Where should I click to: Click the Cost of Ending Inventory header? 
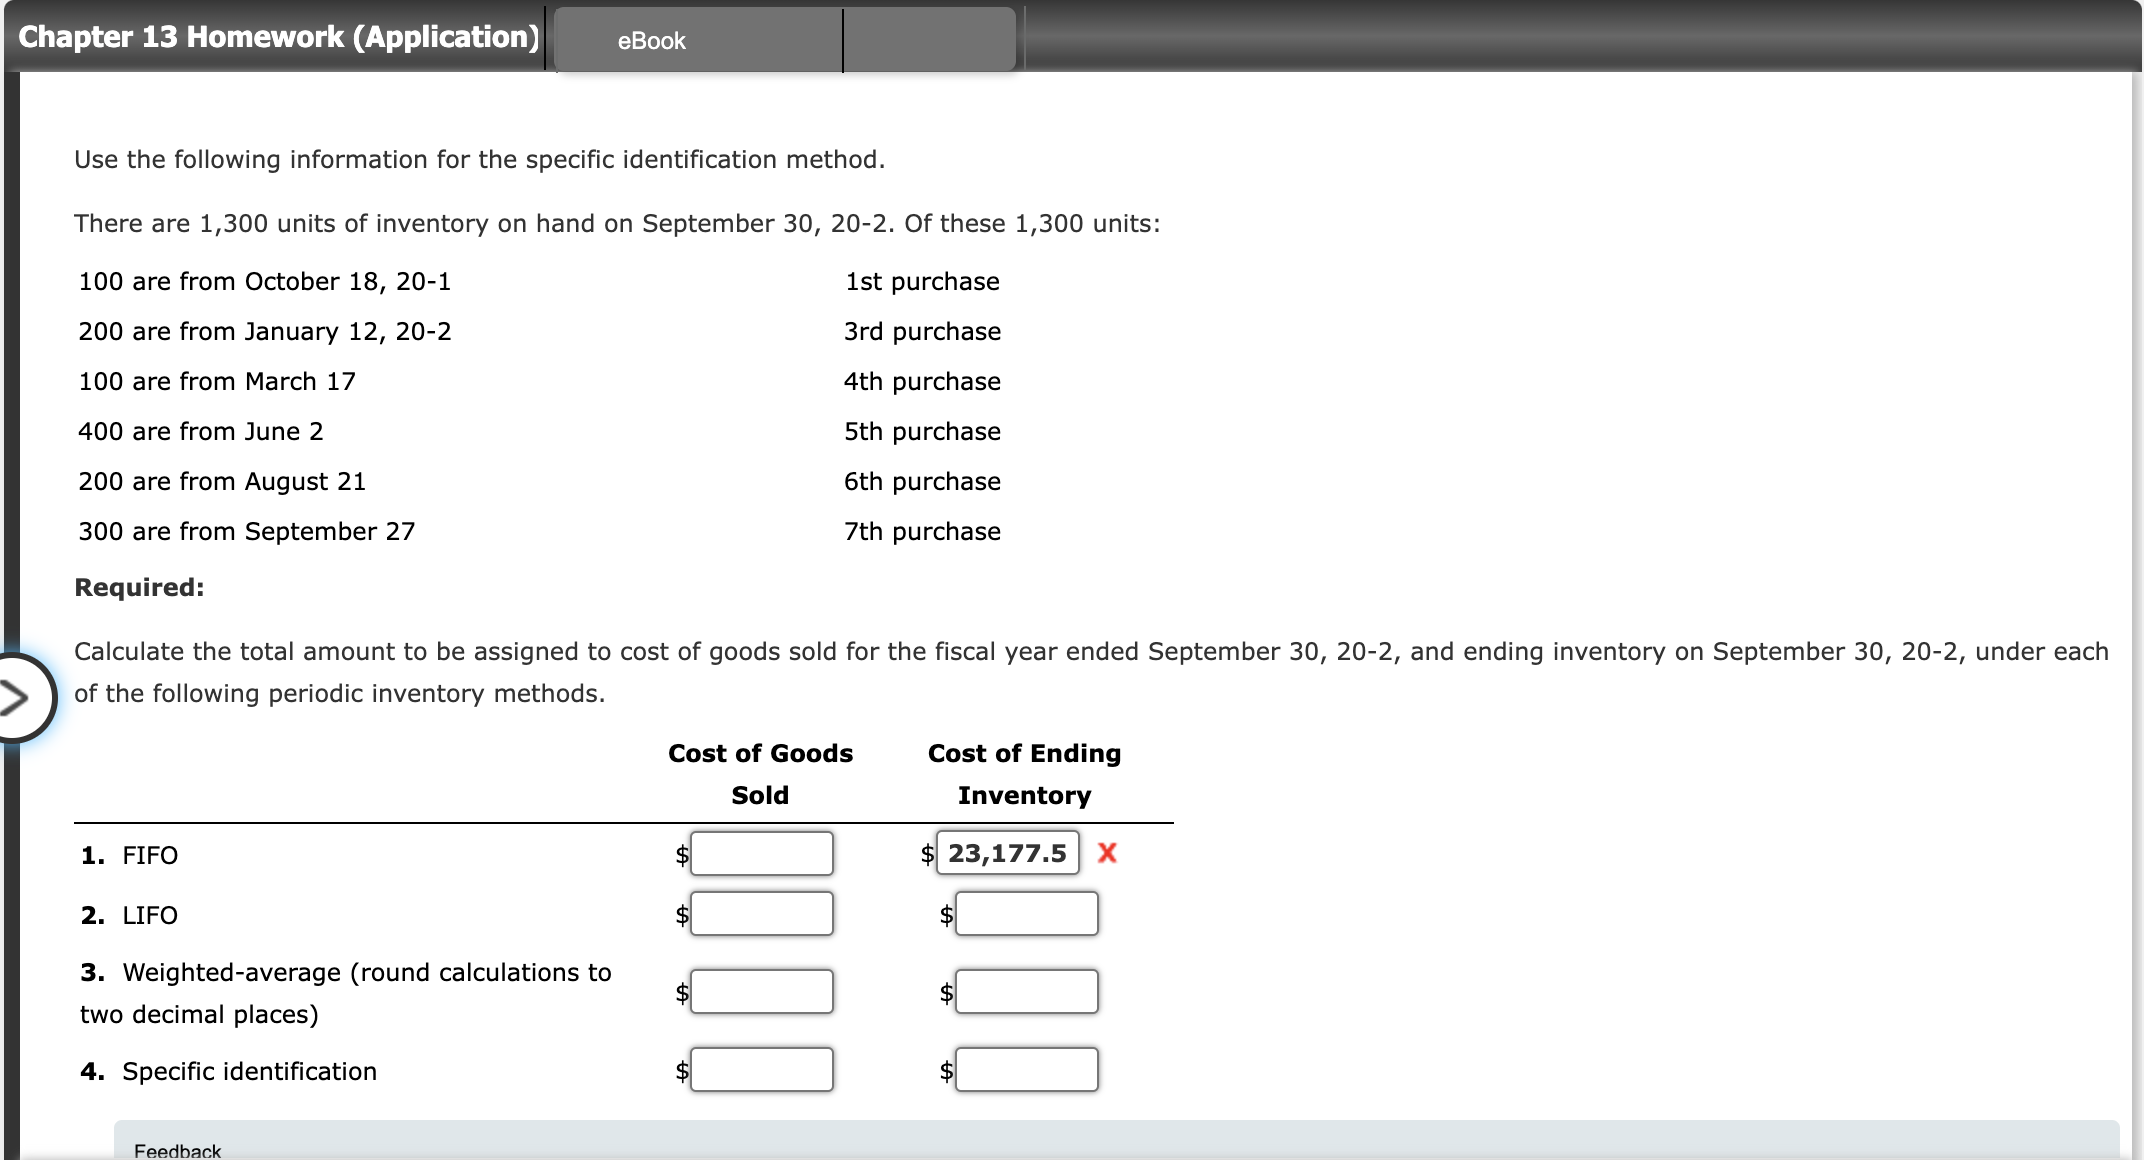[x=1024, y=774]
